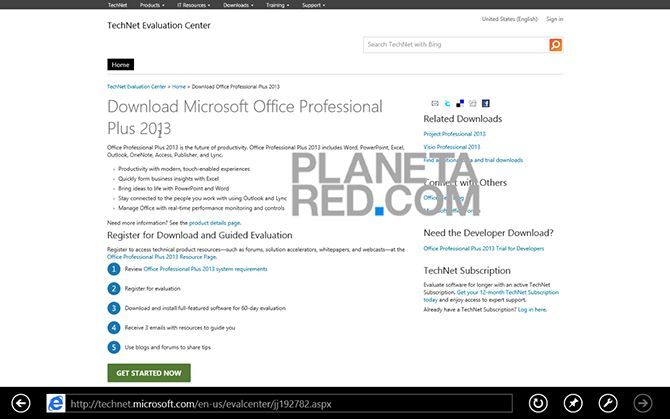Click the Sign in link
The height and width of the screenshot is (419, 670).
pyautogui.click(x=554, y=19)
